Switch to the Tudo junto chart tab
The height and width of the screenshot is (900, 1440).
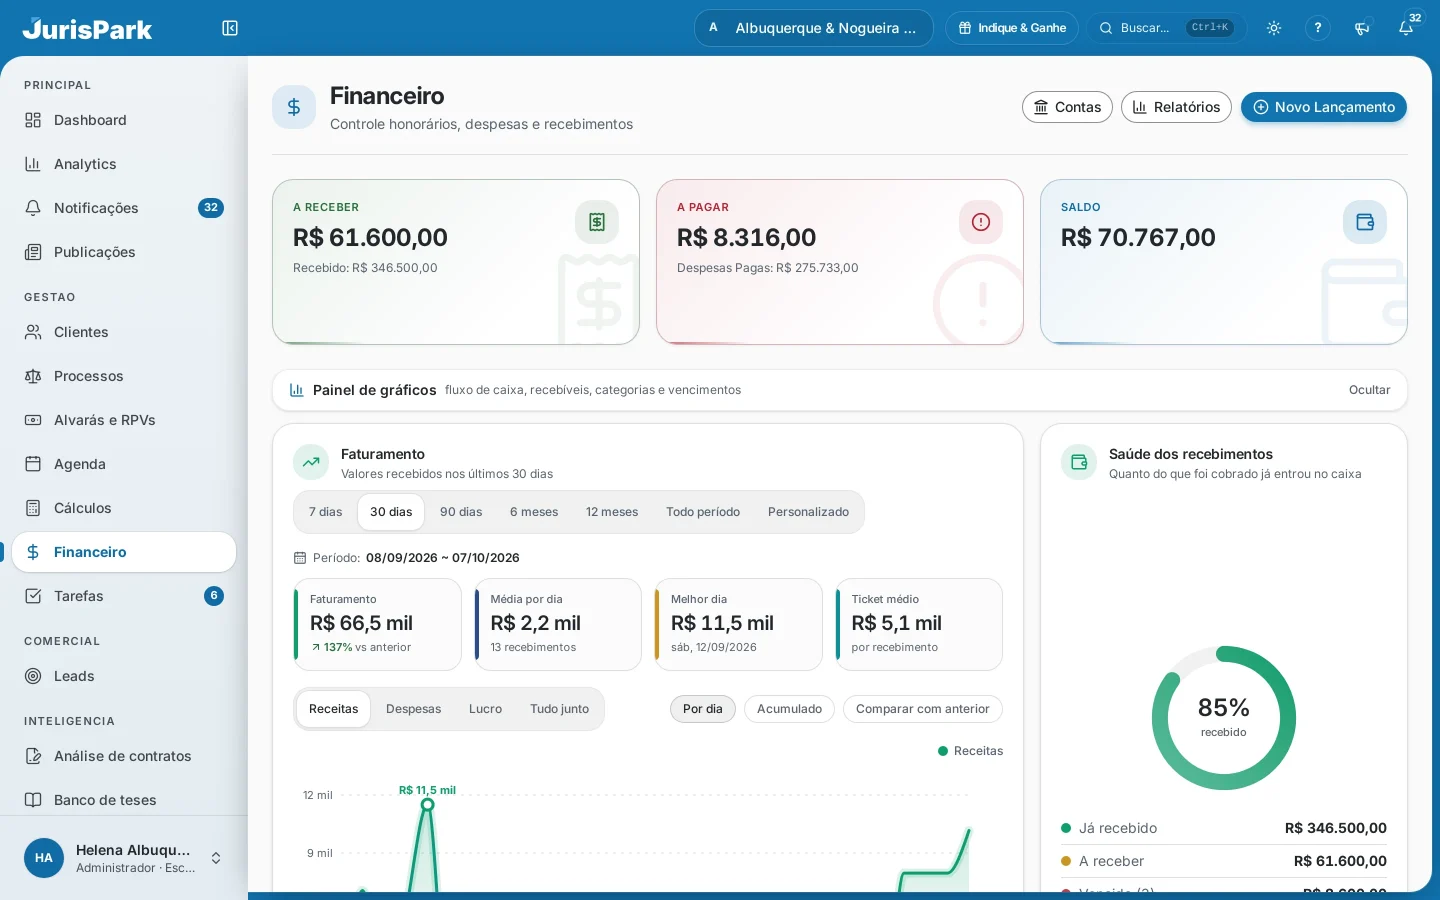pyautogui.click(x=559, y=709)
